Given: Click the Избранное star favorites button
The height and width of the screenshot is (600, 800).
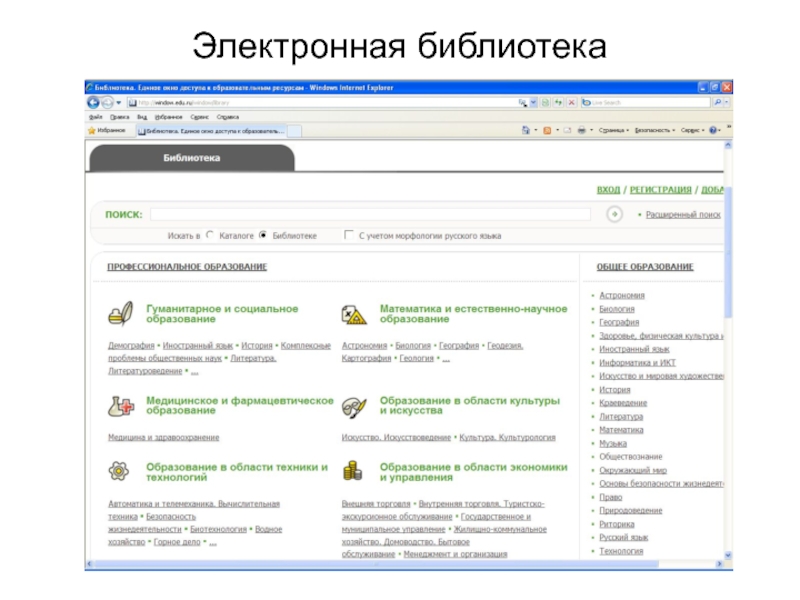Looking at the screenshot, I should pyautogui.click(x=107, y=131).
